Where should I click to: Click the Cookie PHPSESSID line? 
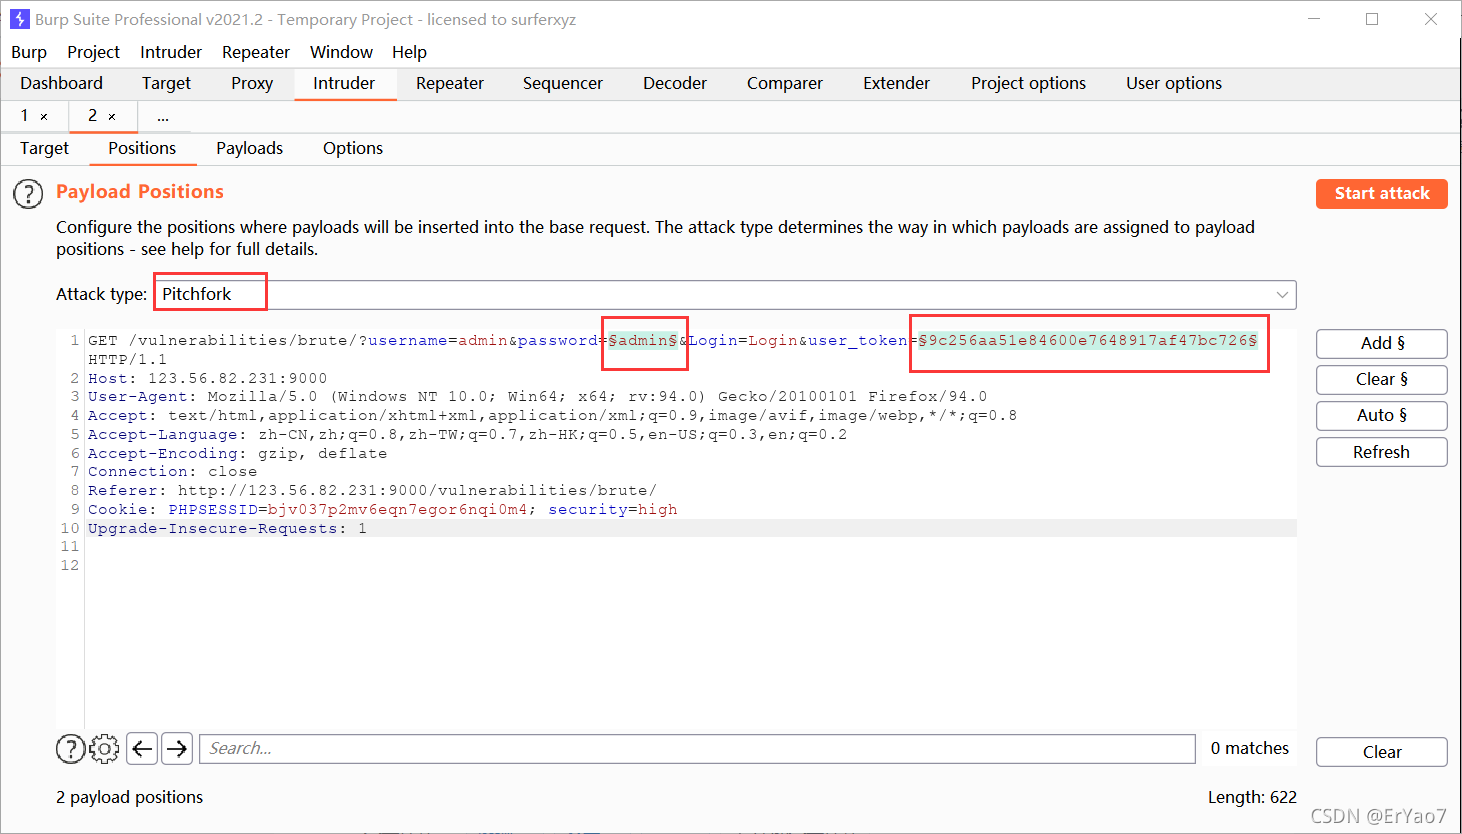(382, 510)
